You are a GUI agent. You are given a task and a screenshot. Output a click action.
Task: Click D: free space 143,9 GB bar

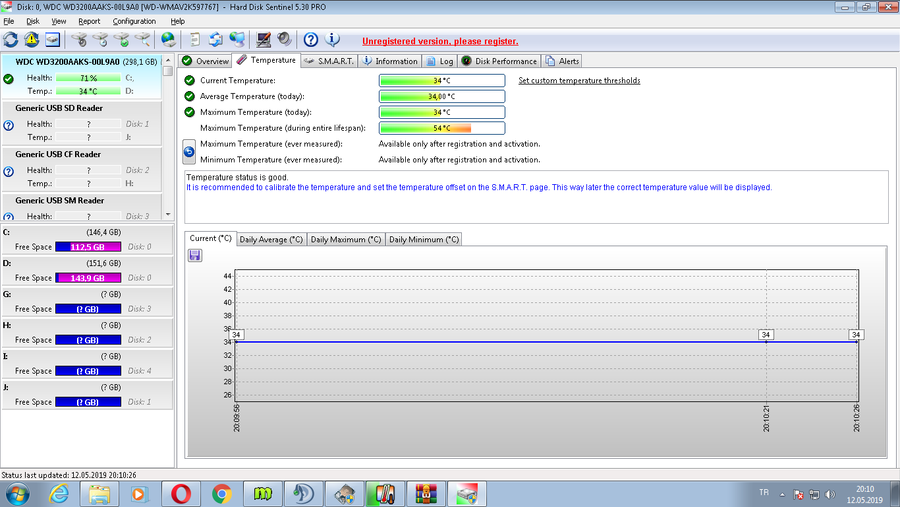[88, 278]
